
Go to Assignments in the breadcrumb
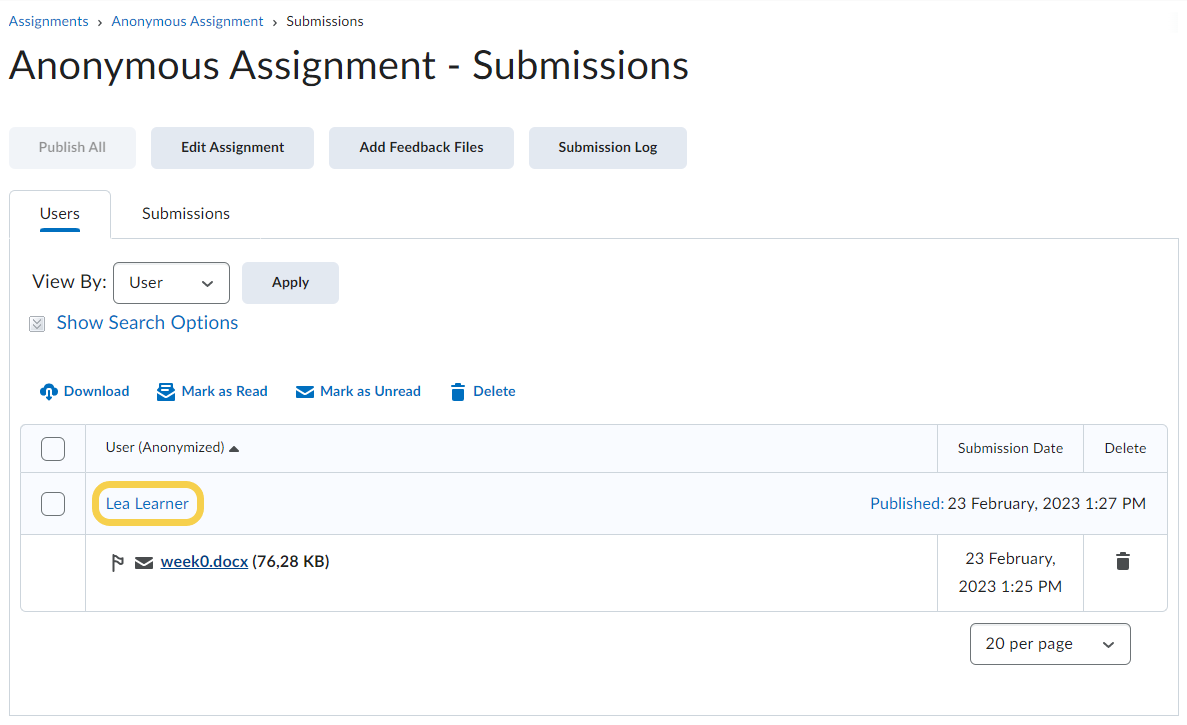tap(48, 21)
